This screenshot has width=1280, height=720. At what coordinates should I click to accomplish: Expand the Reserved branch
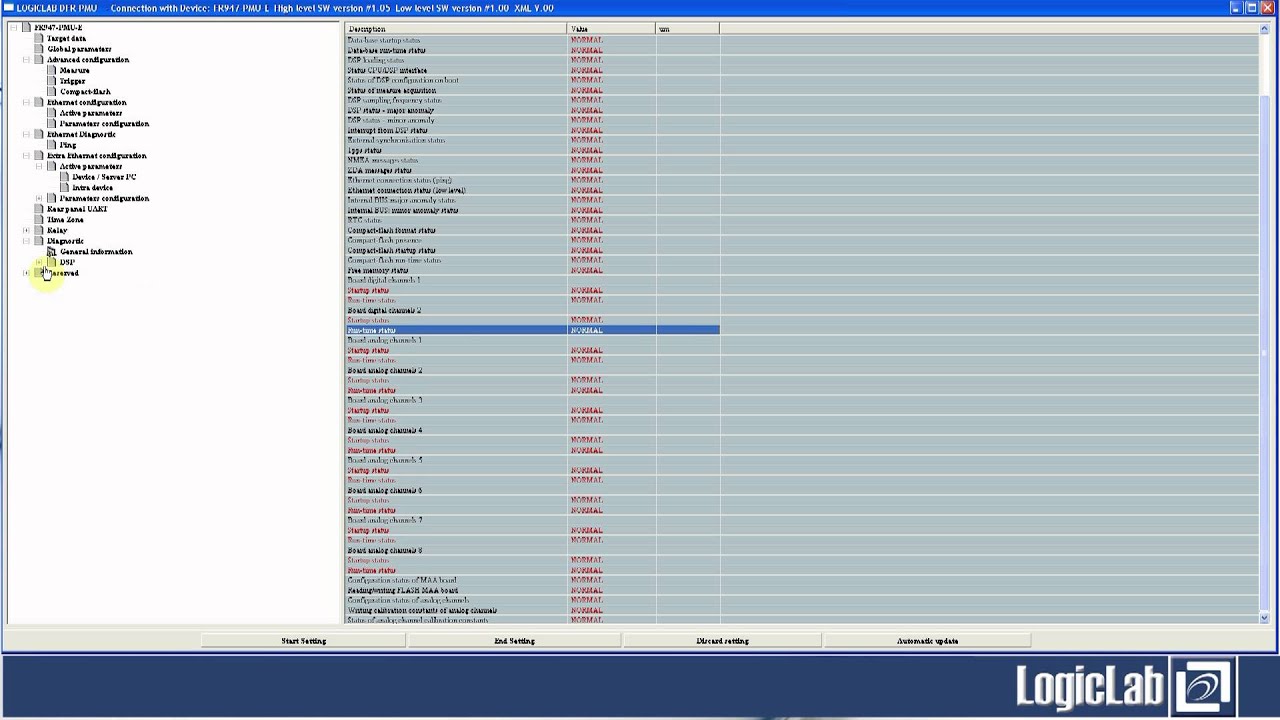[x=26, y=273]
